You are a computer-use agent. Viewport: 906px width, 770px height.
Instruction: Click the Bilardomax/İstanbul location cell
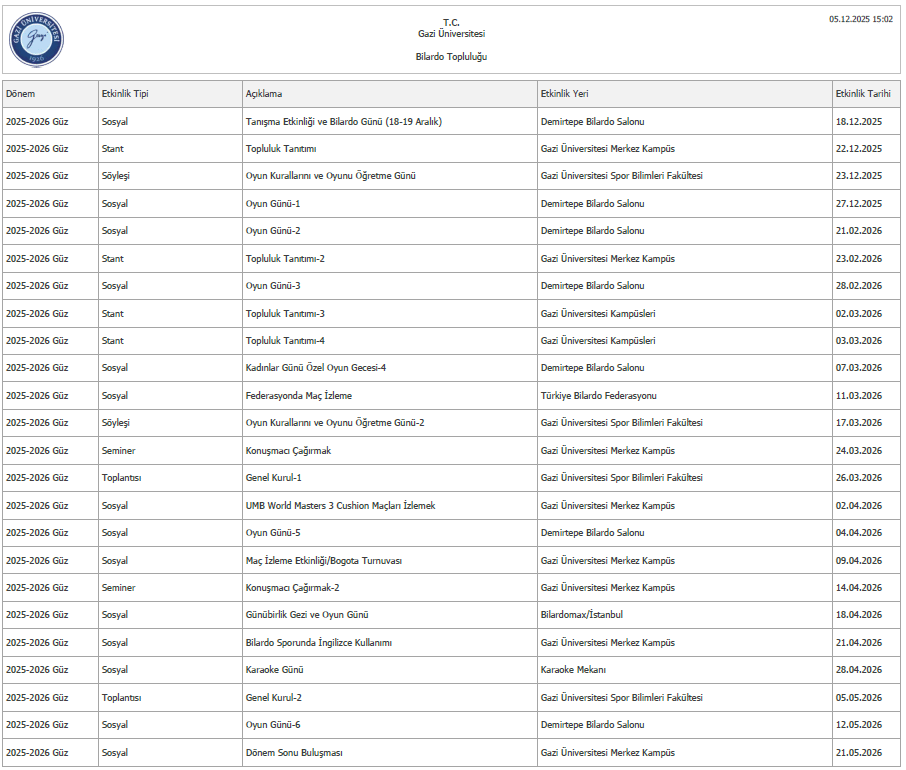[x=581, y=615]
